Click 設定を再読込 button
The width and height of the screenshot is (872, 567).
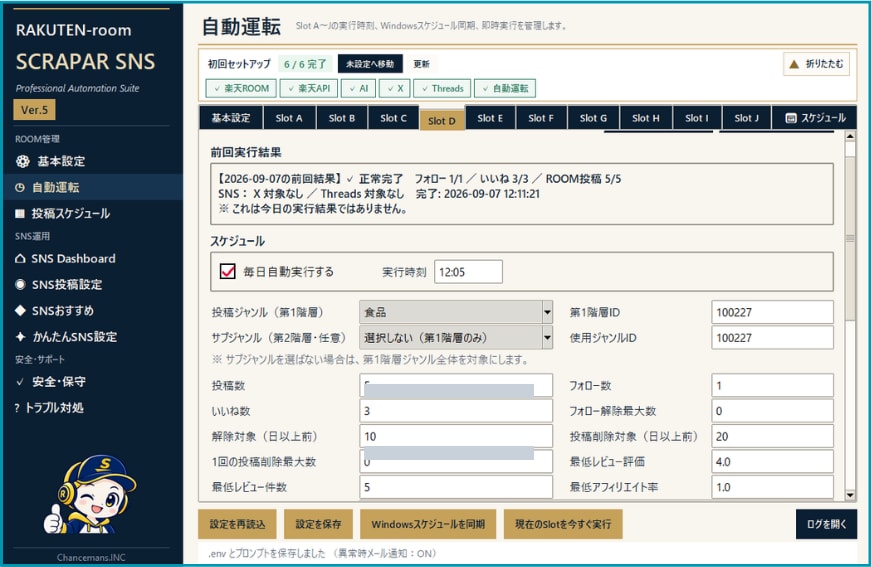pyautogui.click(x=237, y=524)
